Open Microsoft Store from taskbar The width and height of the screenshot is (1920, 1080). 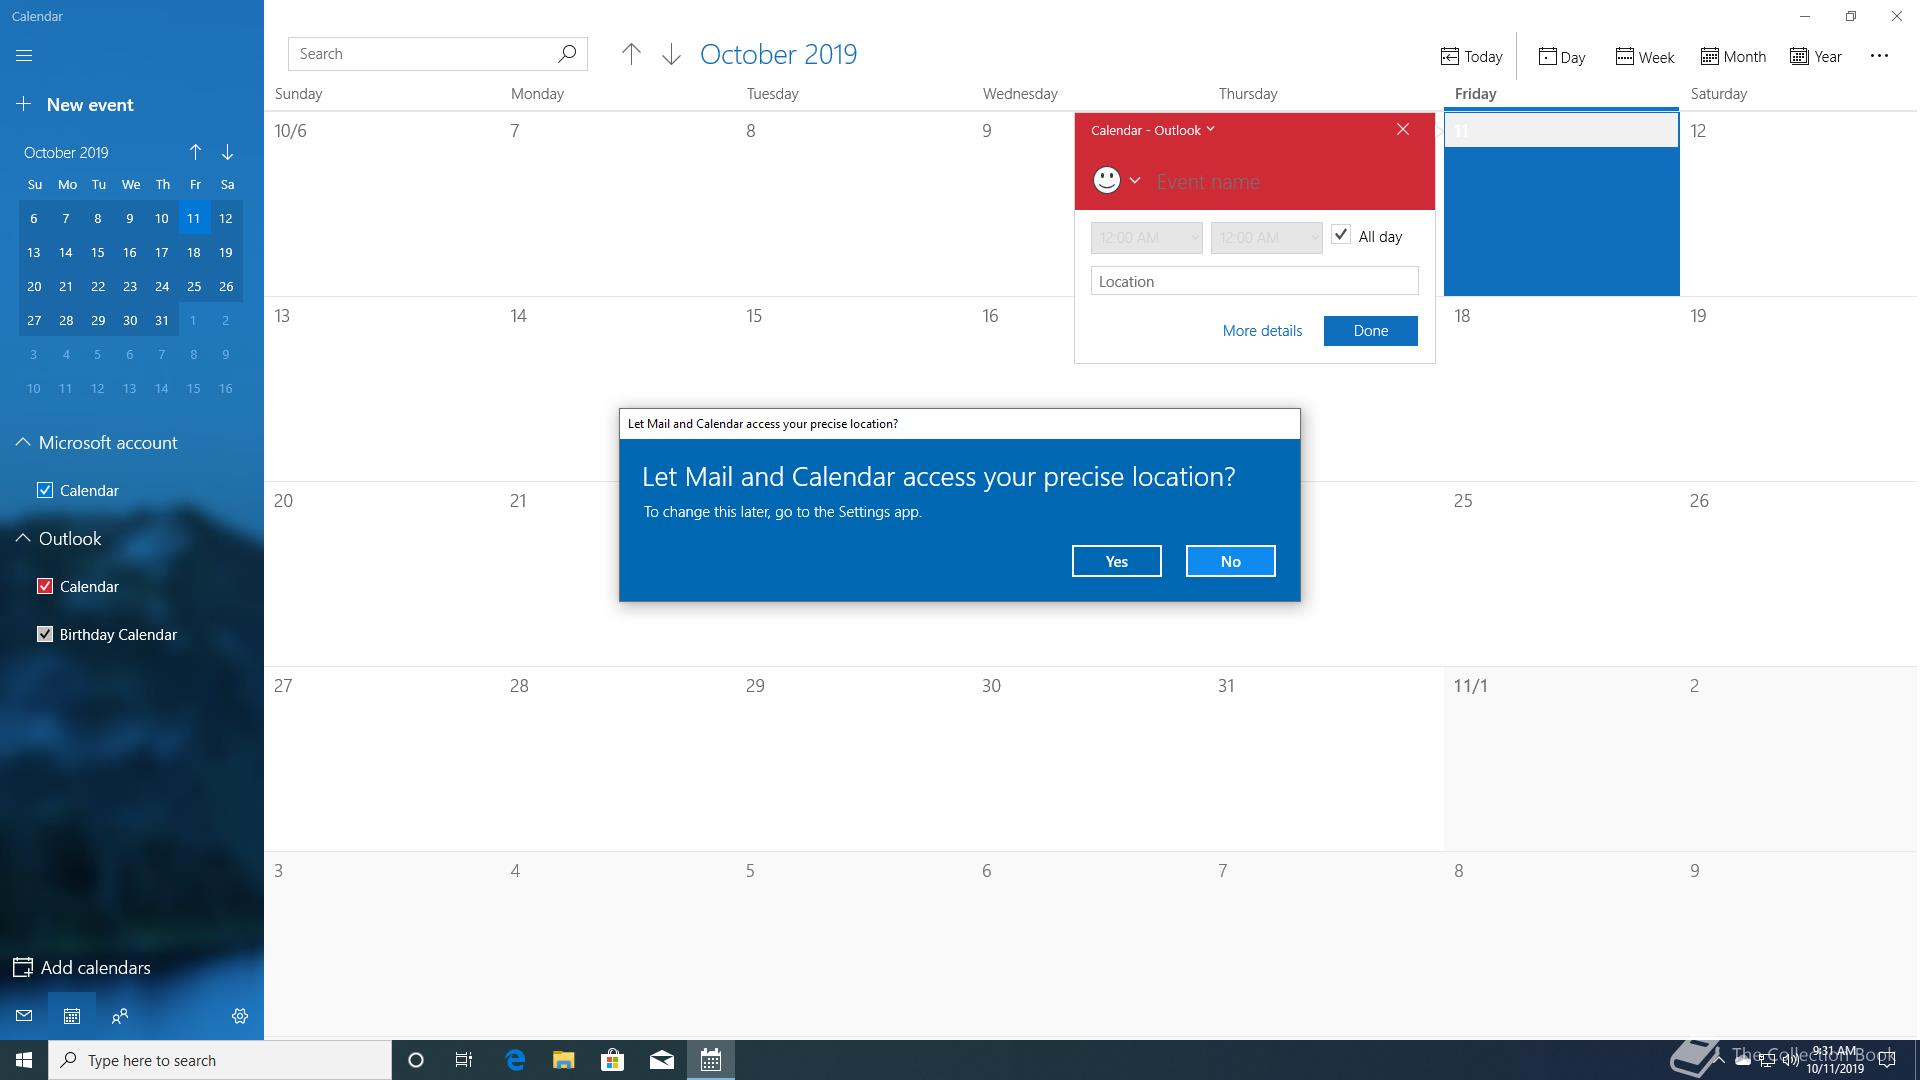click(x=612, y=1060)
